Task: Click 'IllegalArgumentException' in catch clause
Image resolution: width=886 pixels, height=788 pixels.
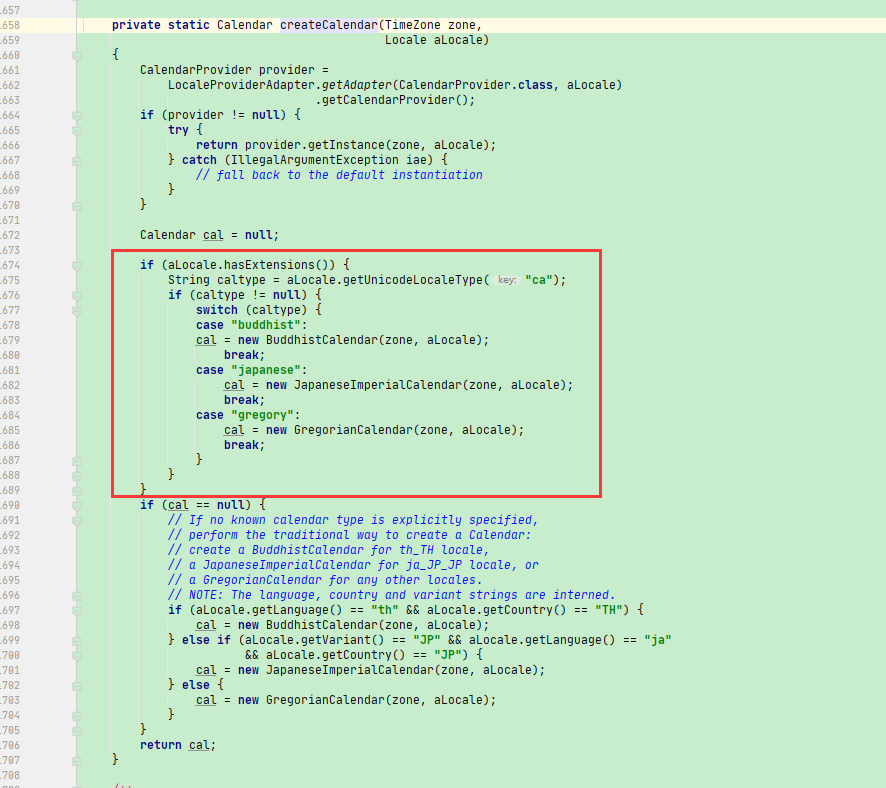Action: click(x=315, y=160)
